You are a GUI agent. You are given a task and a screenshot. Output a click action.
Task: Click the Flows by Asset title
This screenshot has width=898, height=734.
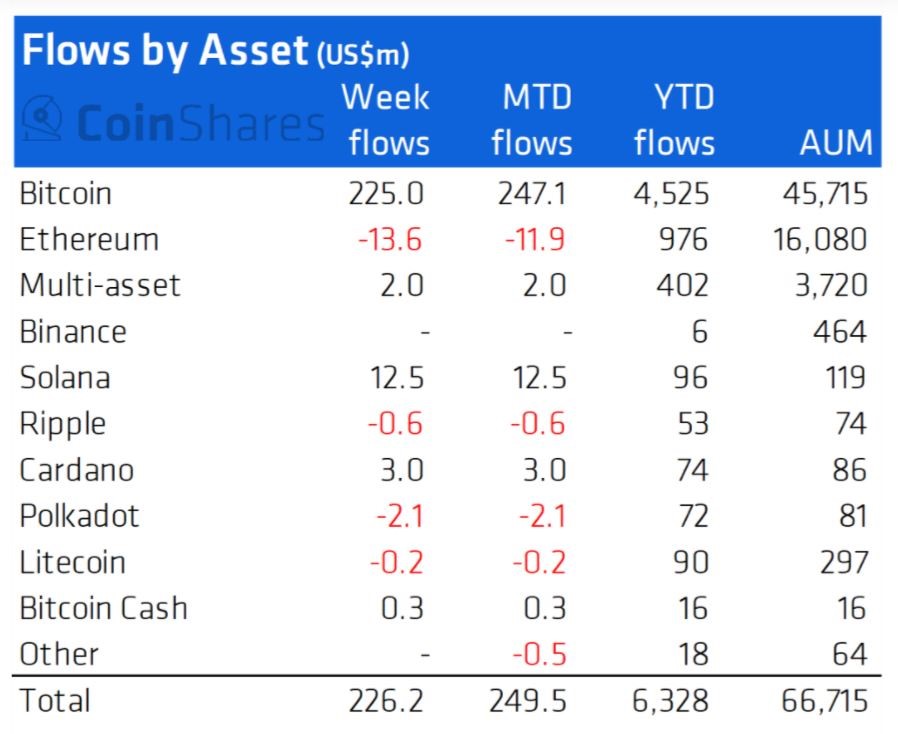215,51
